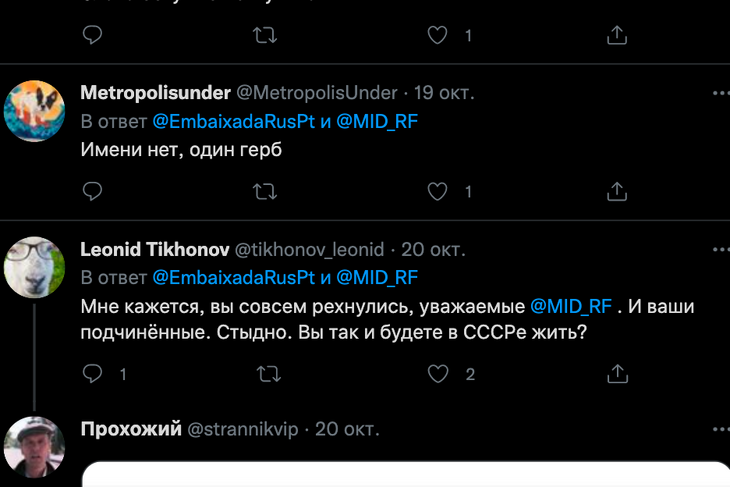The height and width of the screenshot is (487, 730).
Task: Open more options for Leonid Tikhonov's tweet
Action: coord(720,249)
